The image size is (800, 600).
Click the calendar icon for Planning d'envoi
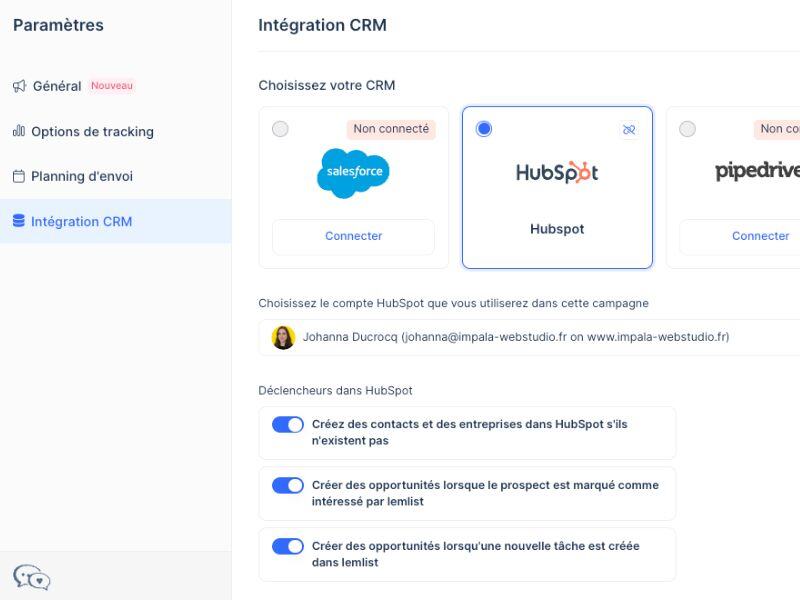[19, 177]
